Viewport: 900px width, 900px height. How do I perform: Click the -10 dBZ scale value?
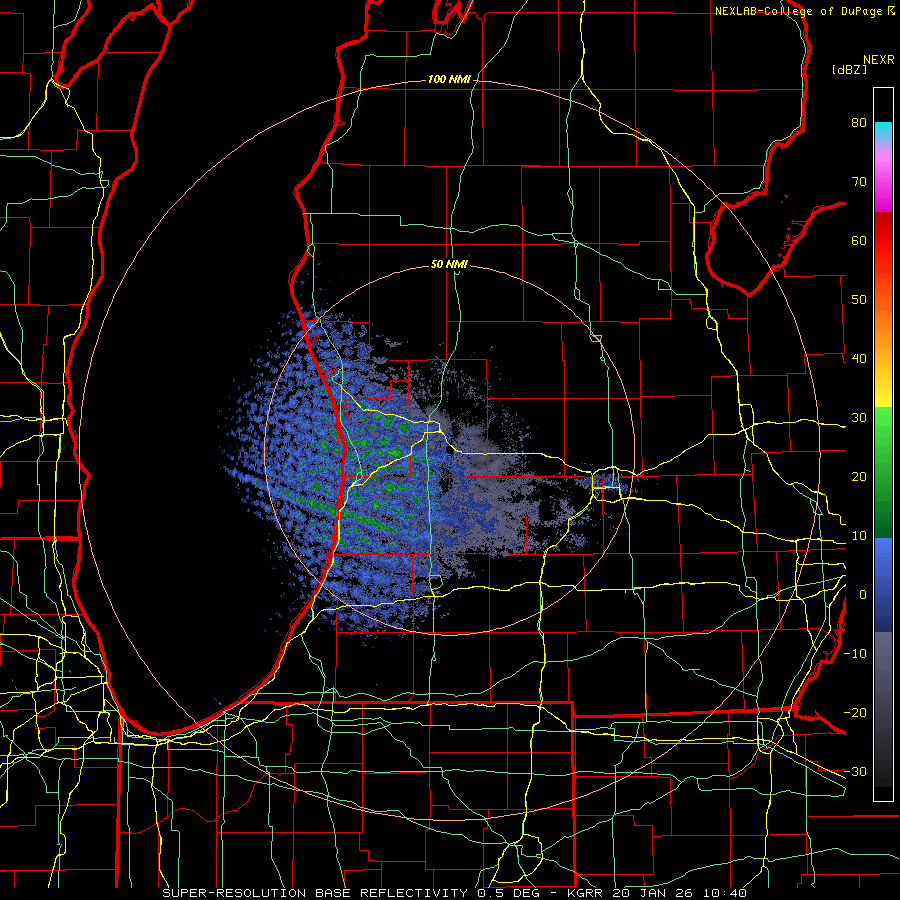855,654
